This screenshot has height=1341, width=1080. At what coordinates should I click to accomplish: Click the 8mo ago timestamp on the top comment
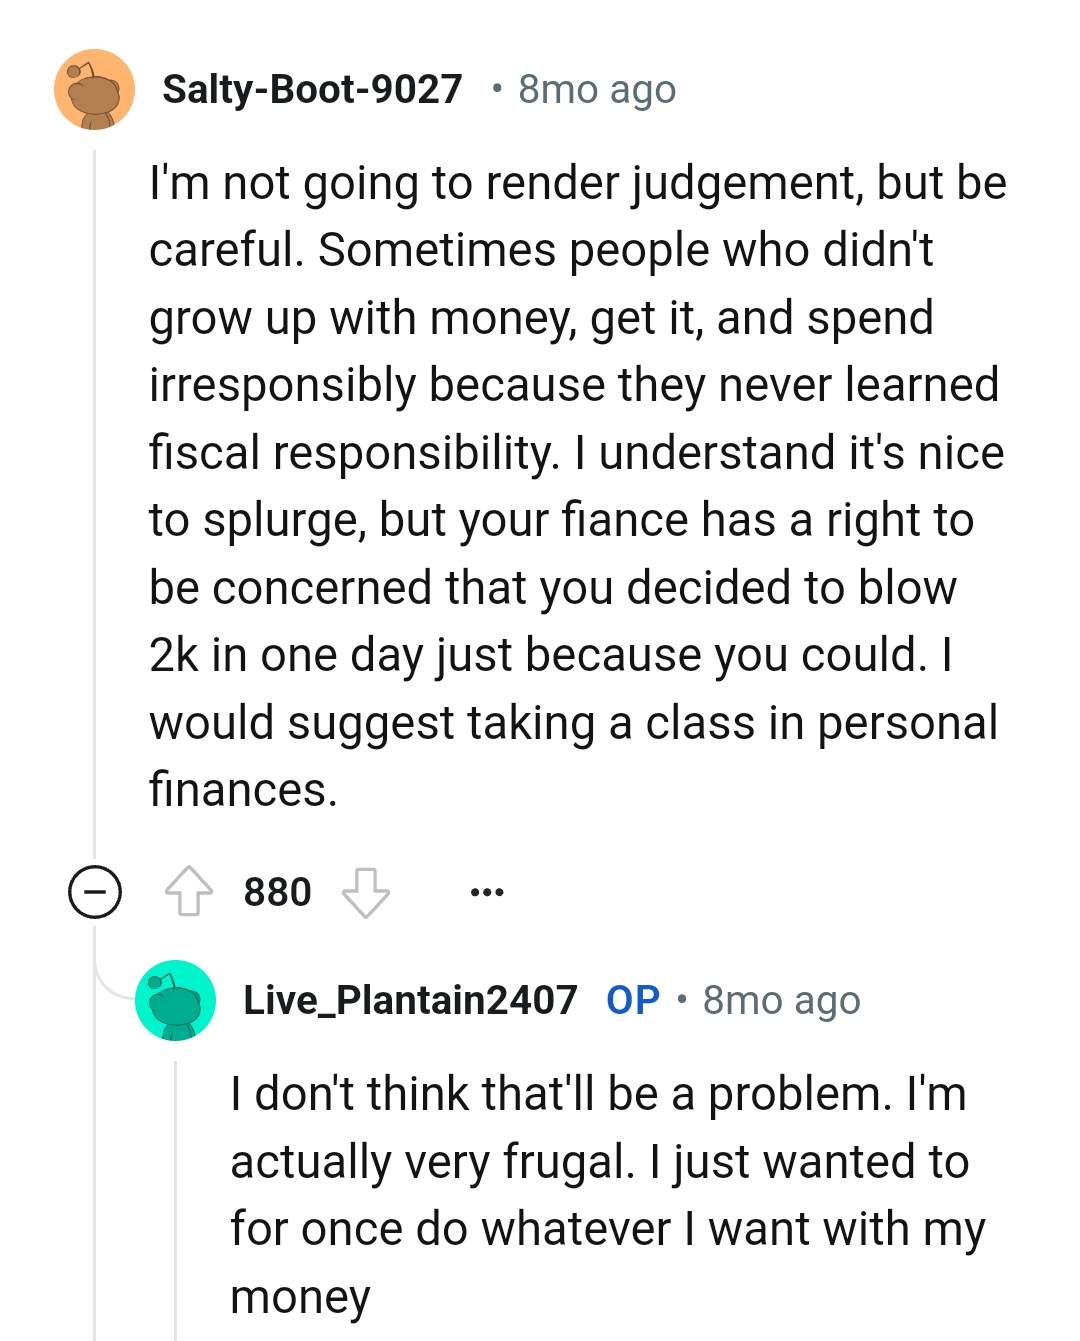click(x=595, y=89)
